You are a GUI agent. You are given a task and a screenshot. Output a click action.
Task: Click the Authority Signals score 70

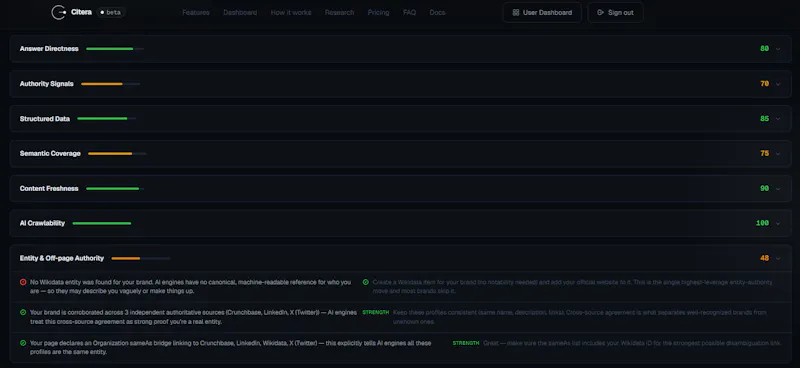pos(764,84)
